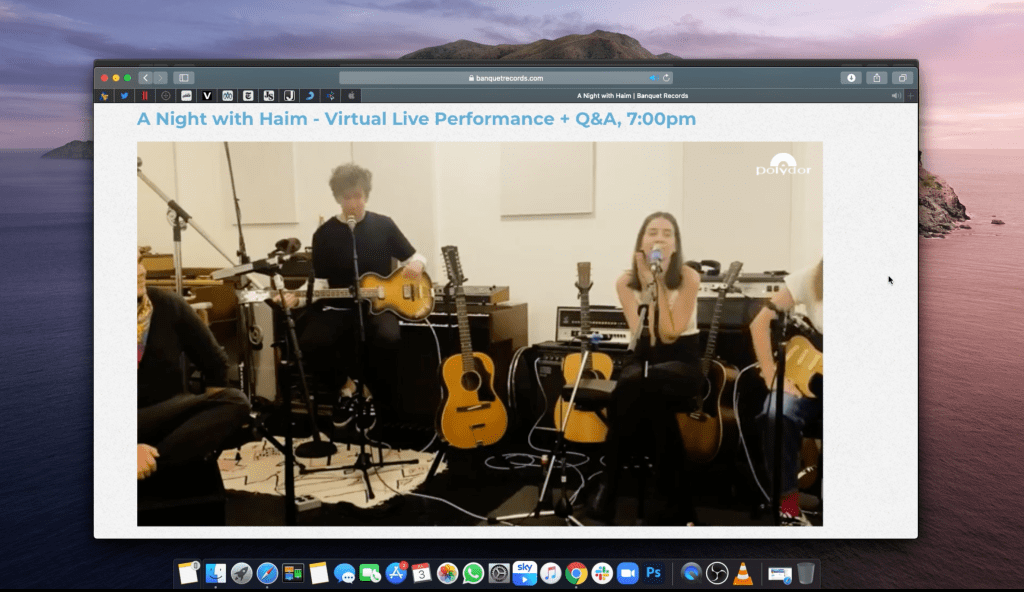
Task: Go back to the previous page
Action: coord(146,78)
